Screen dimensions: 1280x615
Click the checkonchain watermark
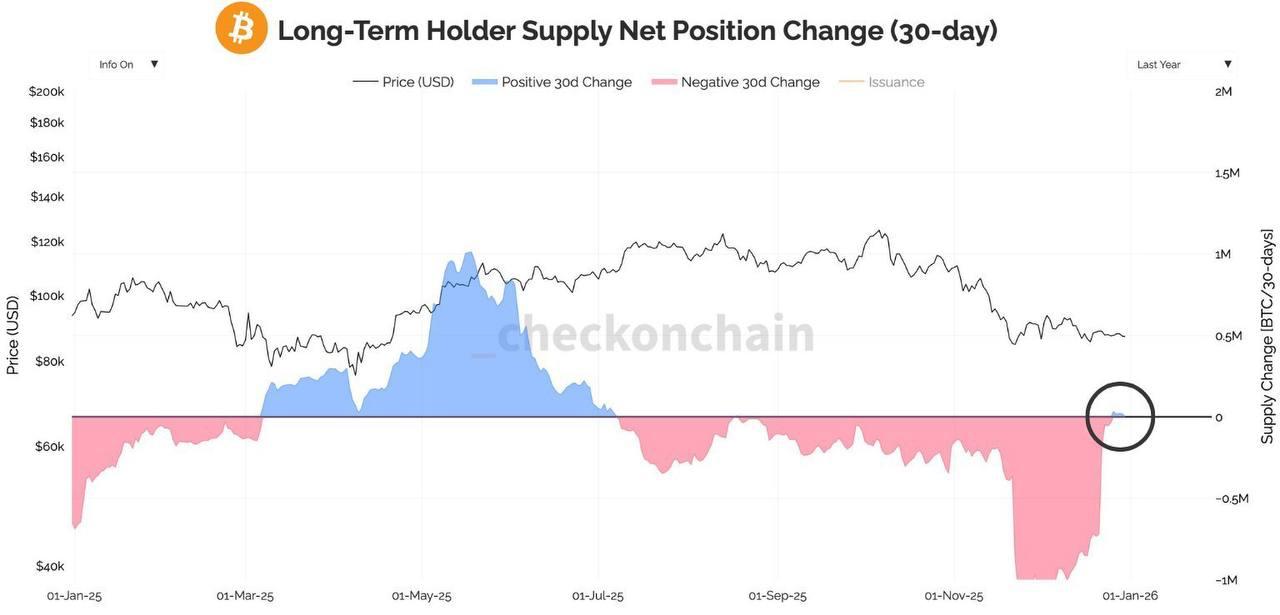click(x=656, y=334)
